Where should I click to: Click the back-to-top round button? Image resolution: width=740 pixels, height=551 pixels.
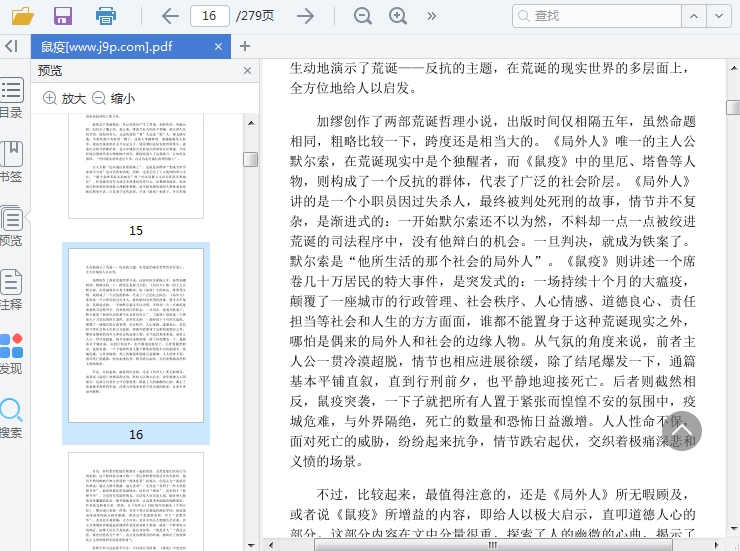coord(681,430)
